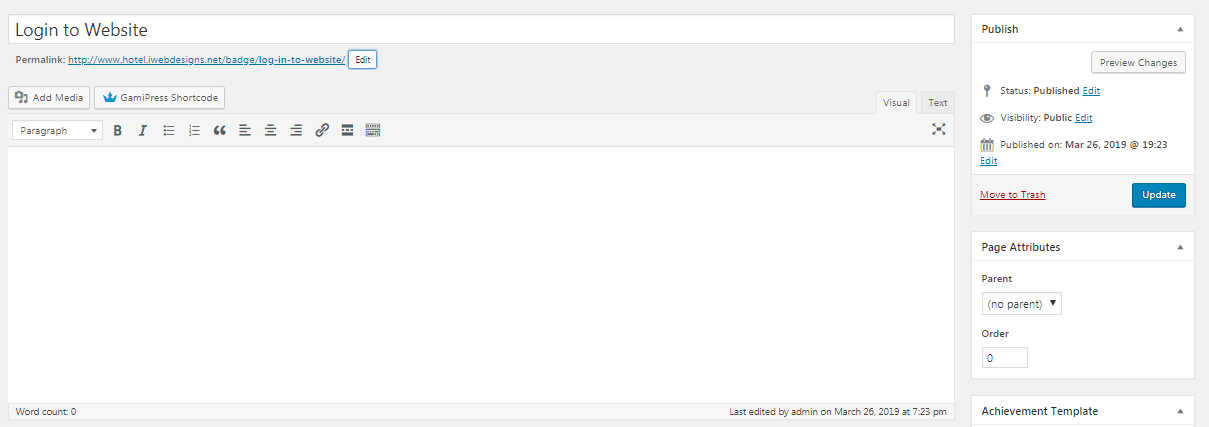Switch to the Text editor tab
Image resolution: width=1209 pixels, height=427 pixels.
tap(938, 102)
